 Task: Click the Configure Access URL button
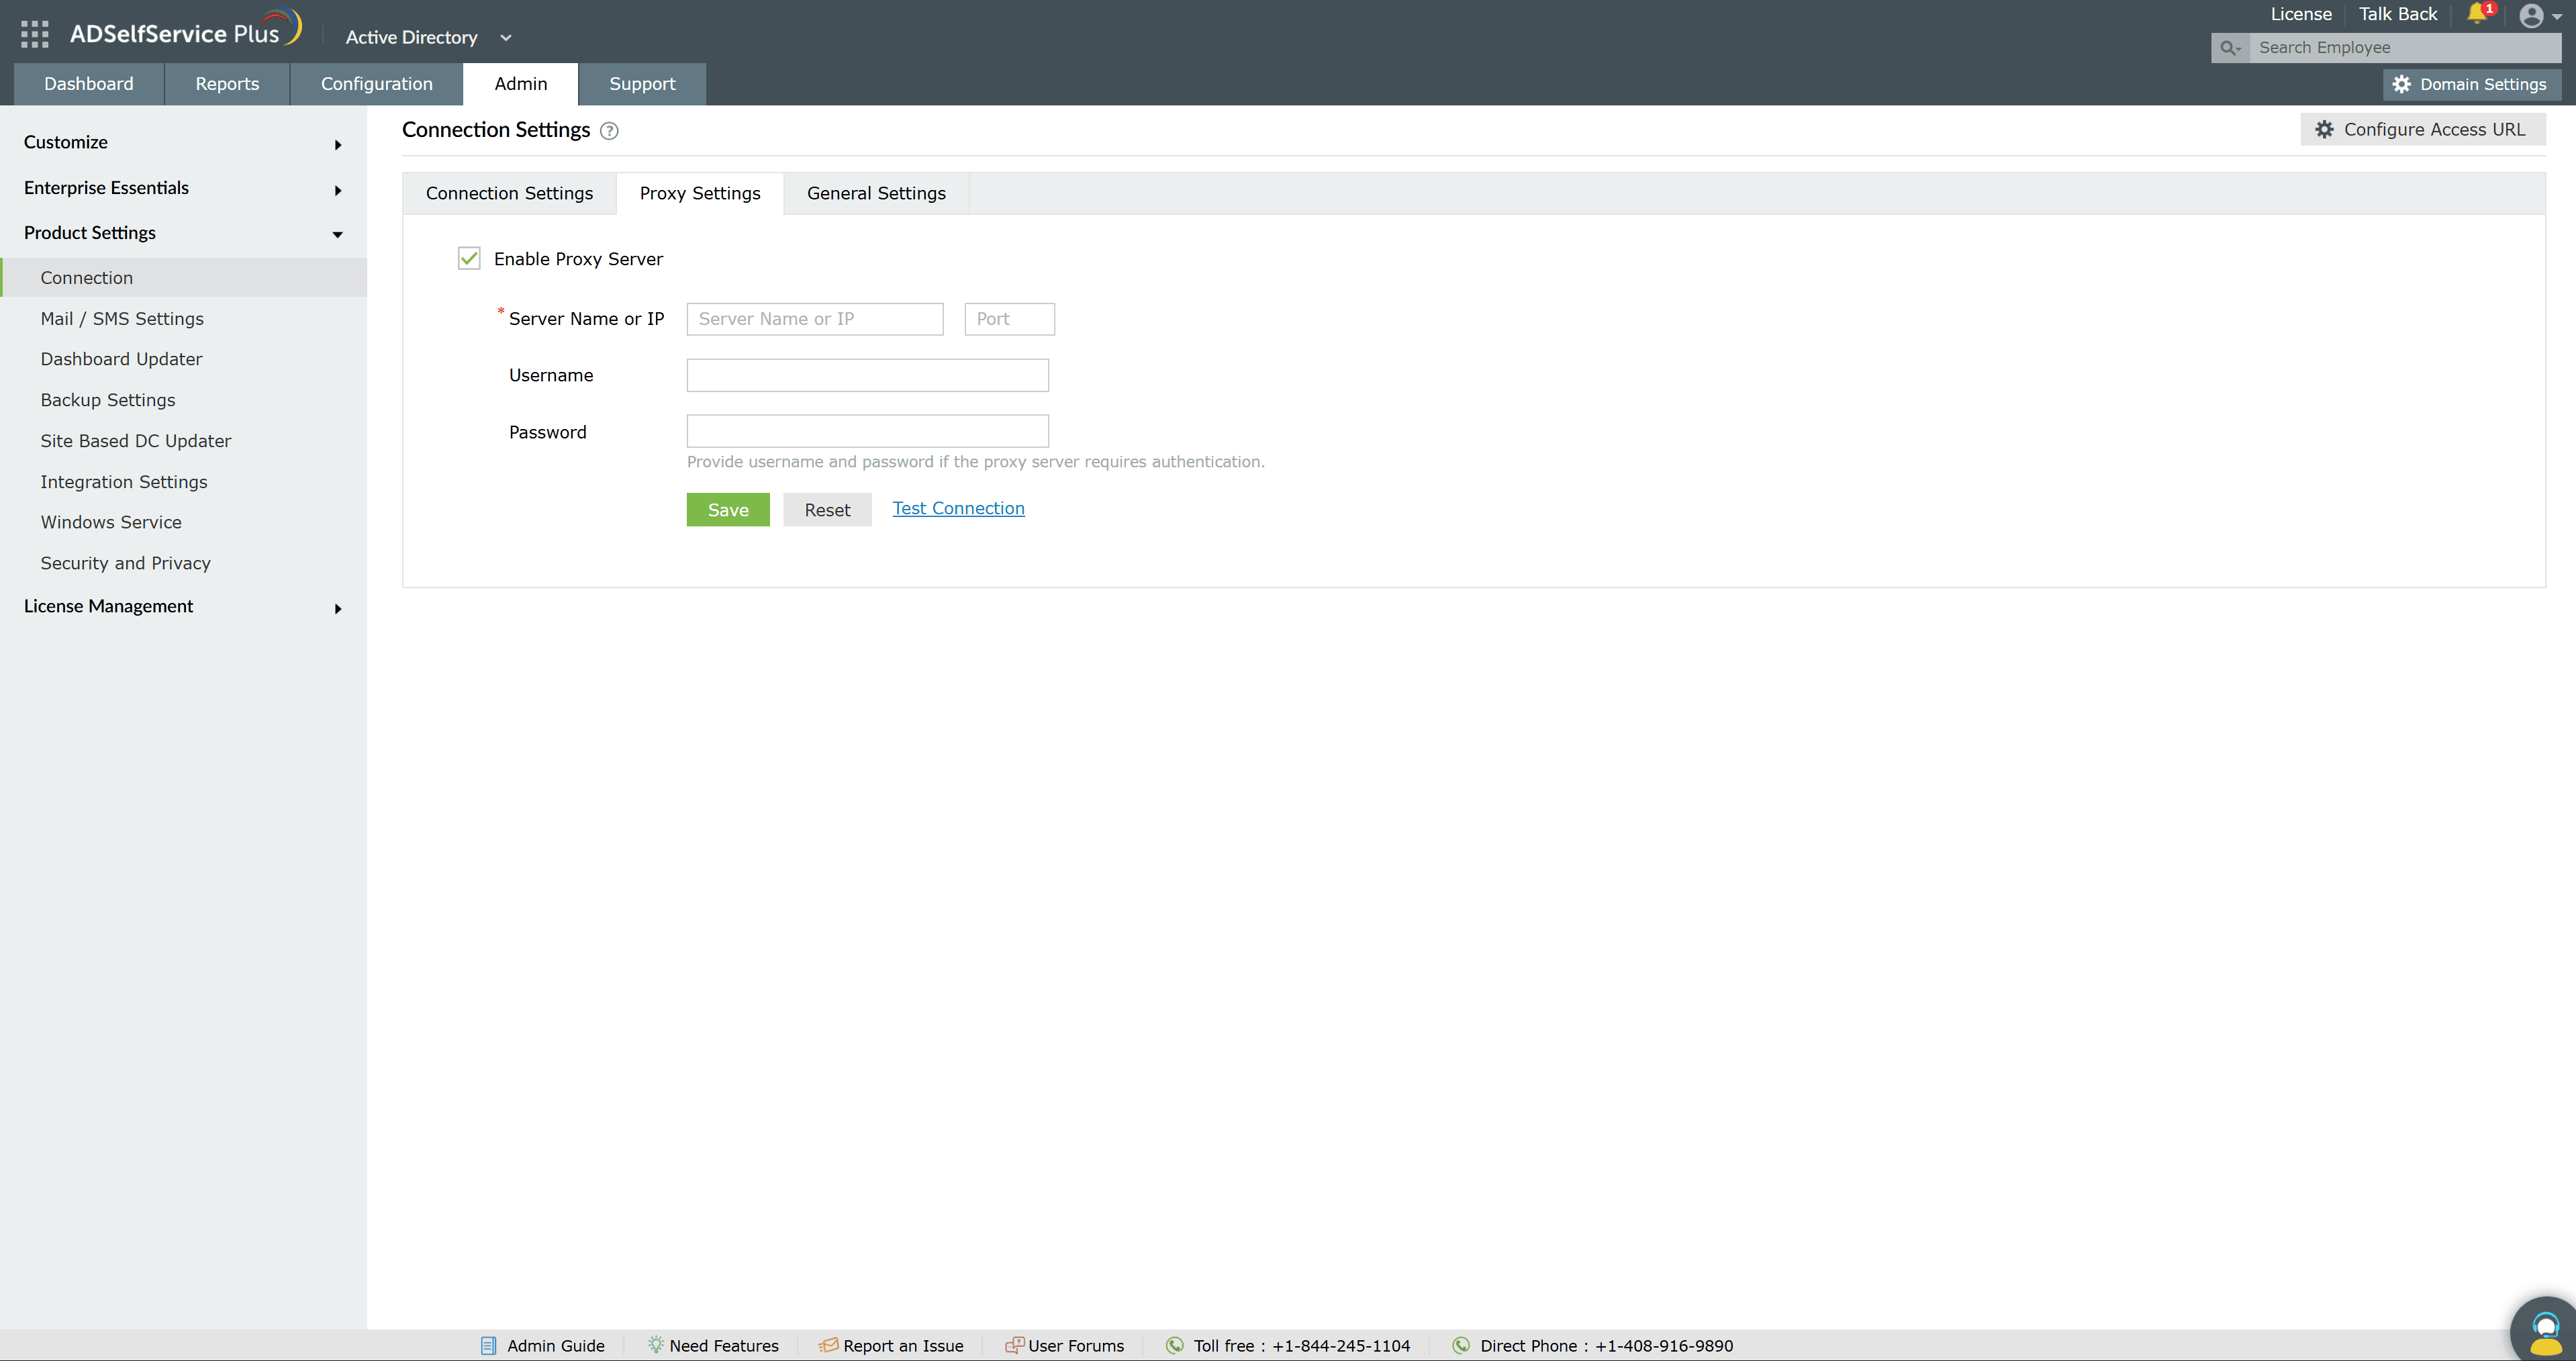click(2423, 130)
